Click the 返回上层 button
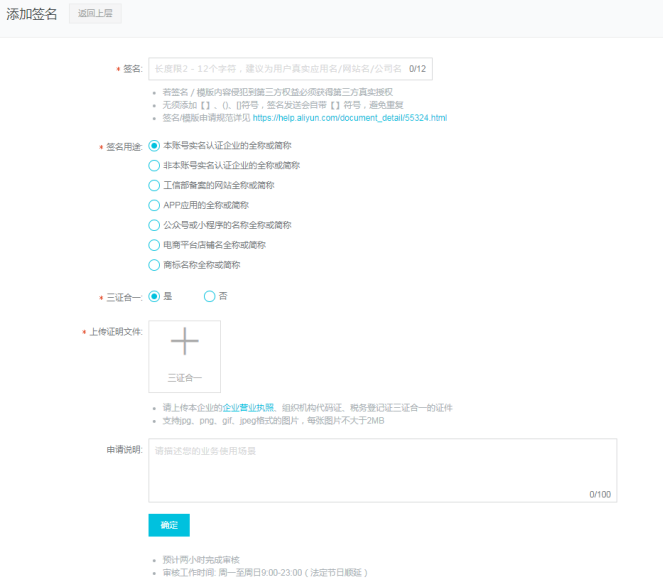663x581 pixels. point(95,14)
